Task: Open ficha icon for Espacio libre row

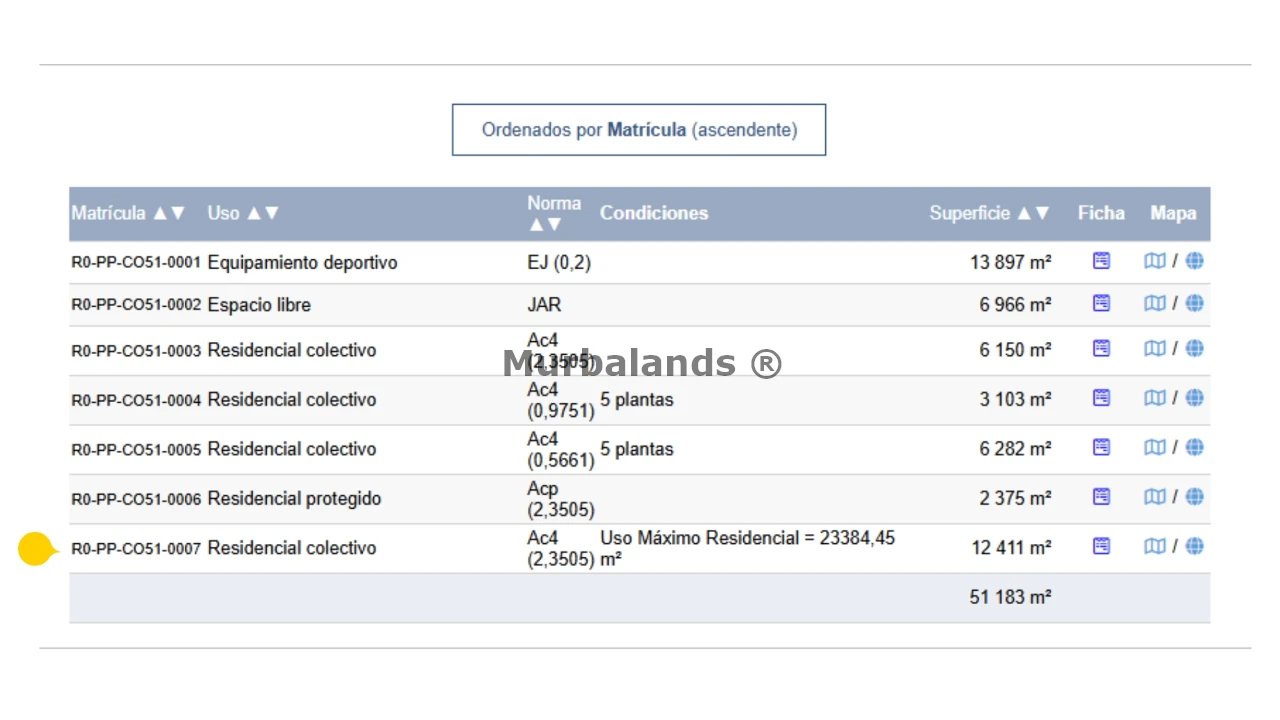Action: coord(1101,303)
